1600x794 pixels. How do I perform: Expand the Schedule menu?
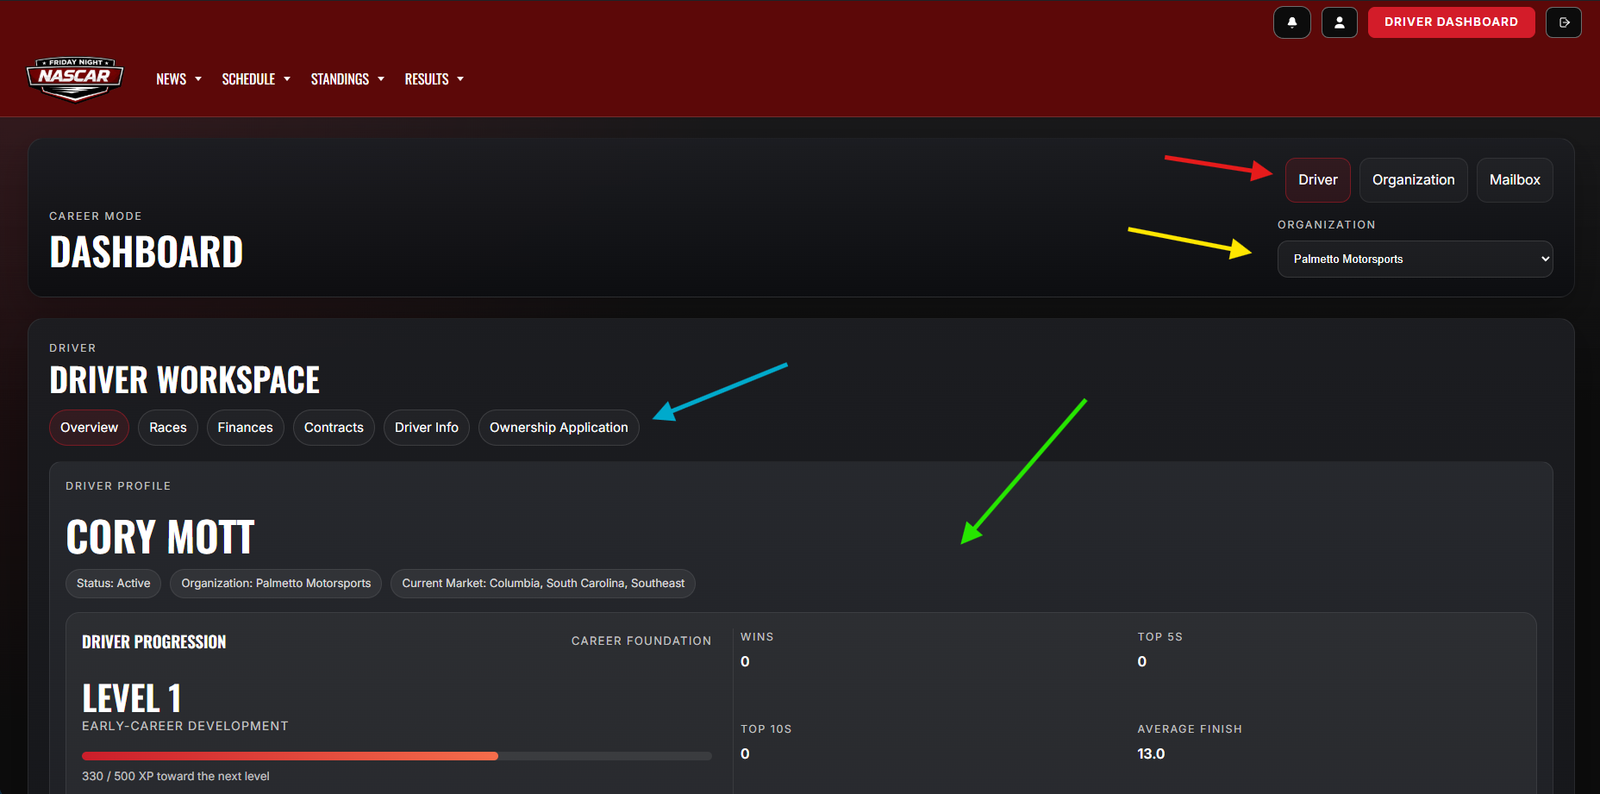pyautogui.click(x=256, y=79)
